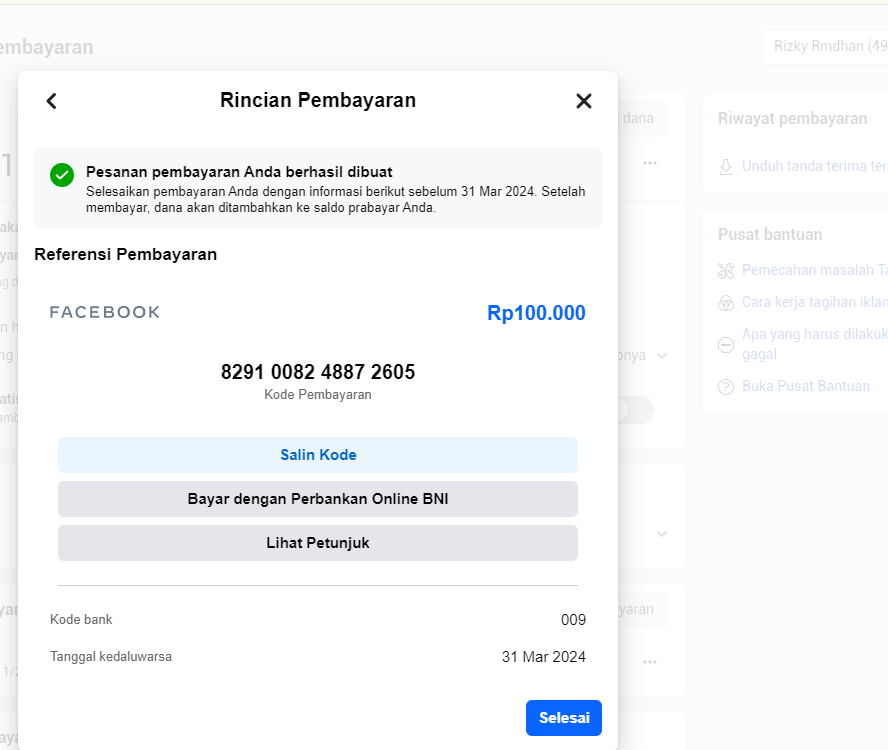This screenshot has height=750, width=888.
Task: Click the Pusat bantuan heading
Action: tap(770, 235)
